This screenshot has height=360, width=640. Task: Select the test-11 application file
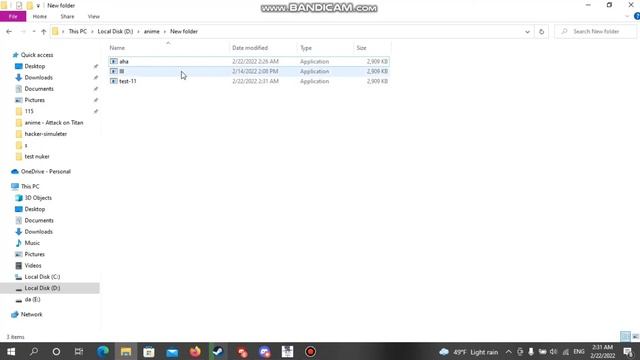click(x=249, y=81)
